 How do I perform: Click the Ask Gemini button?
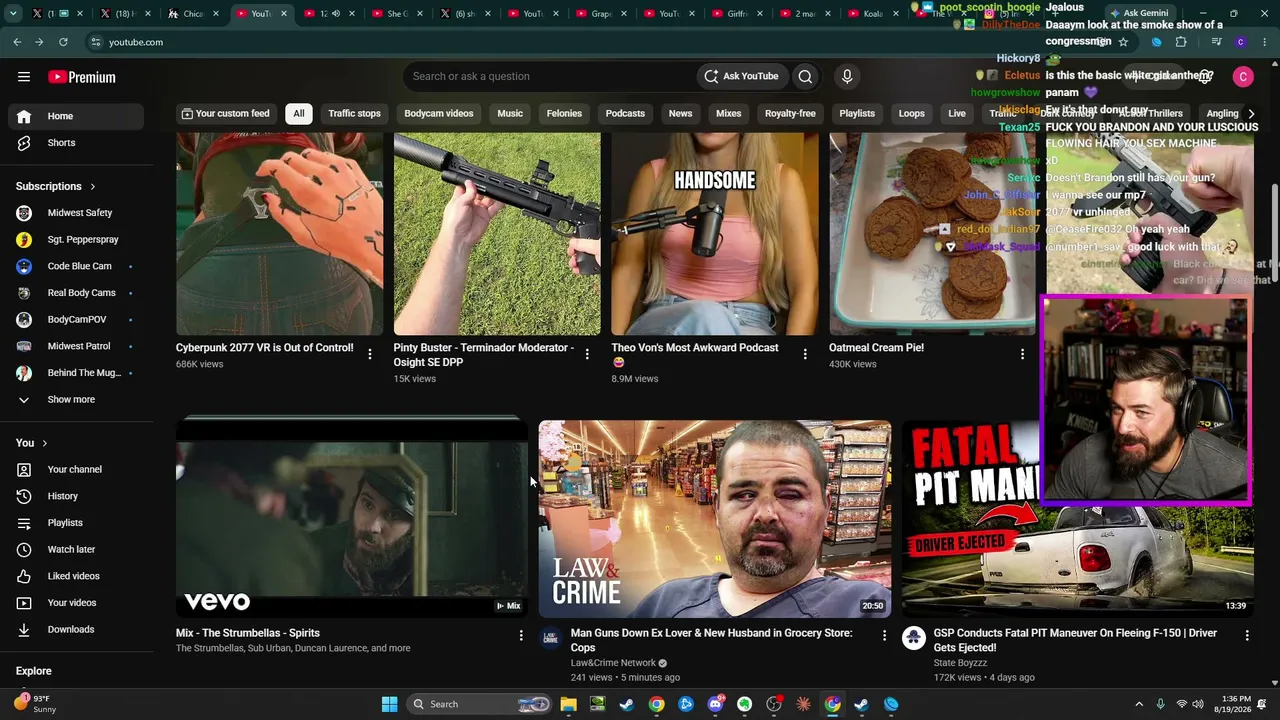[x=1138, y=14]
